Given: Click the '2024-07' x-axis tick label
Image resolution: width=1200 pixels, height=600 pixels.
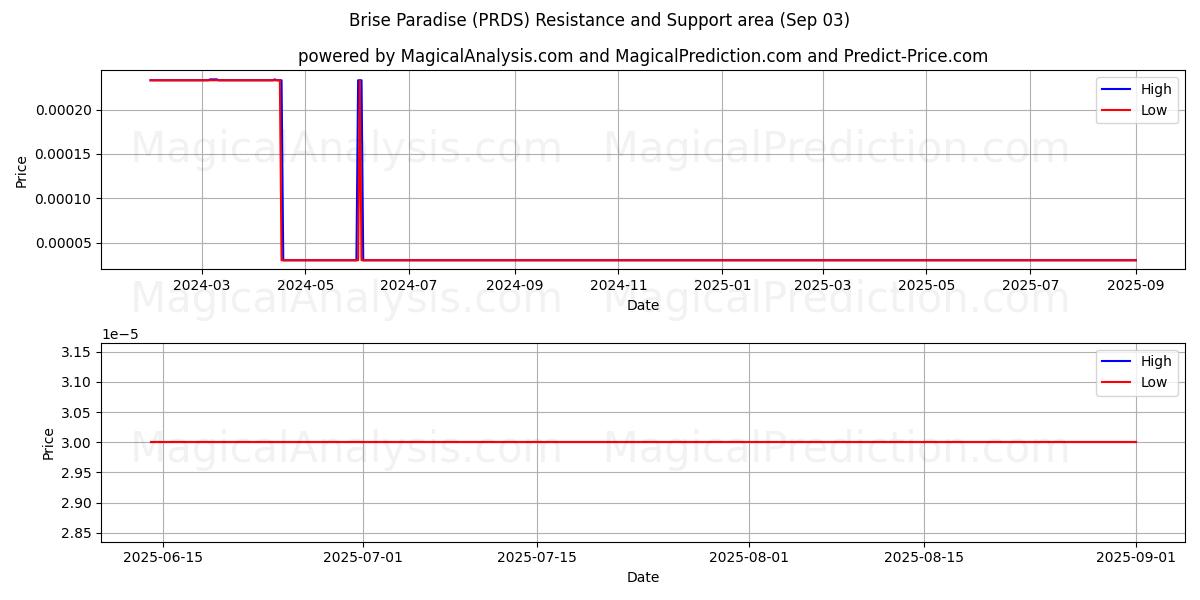Looking at the screenshot, I should click(408, 285).
